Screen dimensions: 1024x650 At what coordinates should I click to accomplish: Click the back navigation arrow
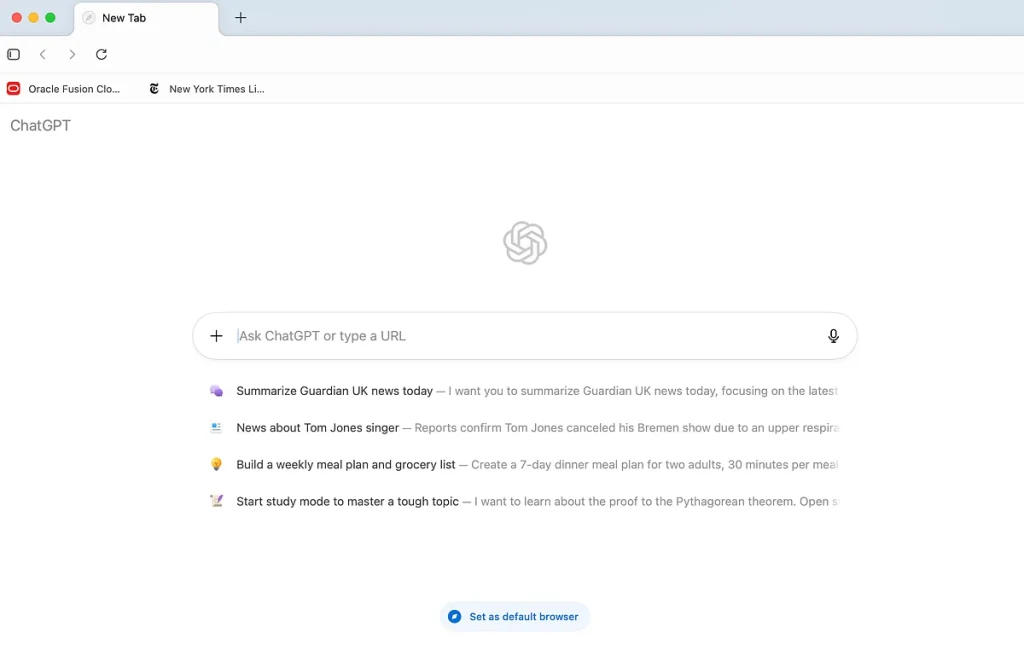[x=43, y=54]
